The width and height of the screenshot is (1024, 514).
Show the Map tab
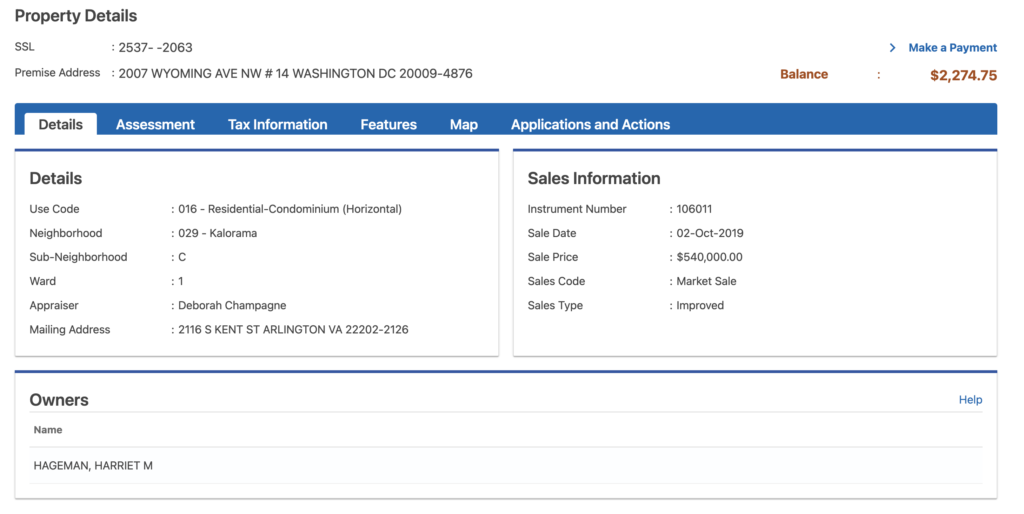[463, 125]
